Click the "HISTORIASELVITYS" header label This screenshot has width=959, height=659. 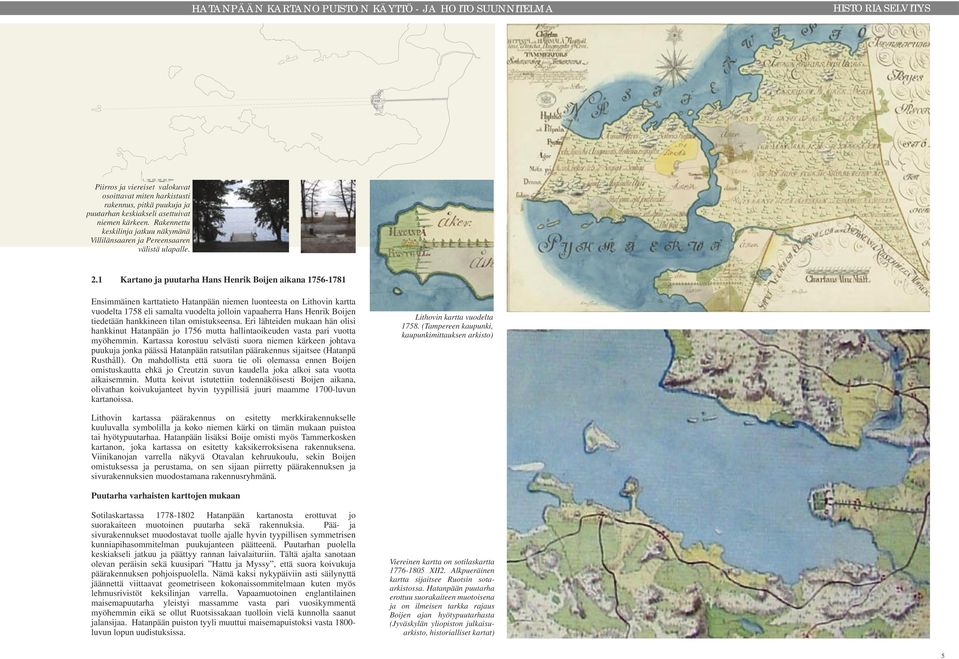pos(881,9)
